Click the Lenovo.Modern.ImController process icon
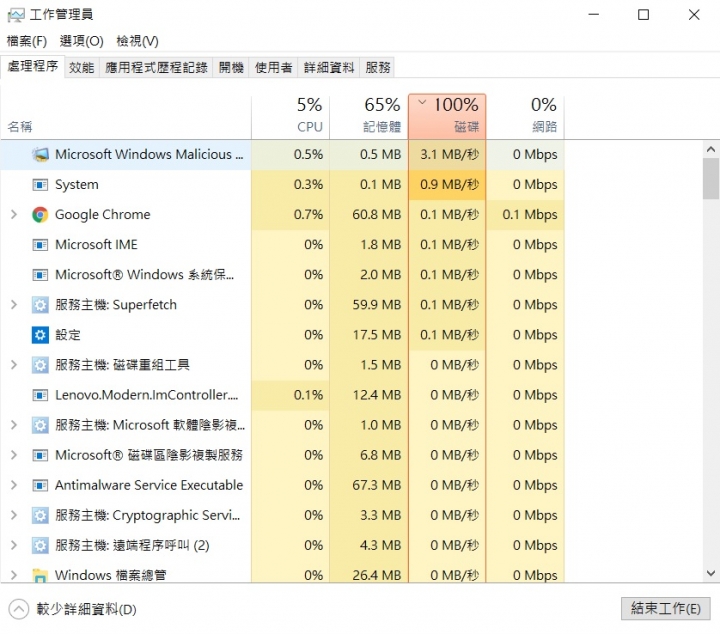The image size is (720, 634). point(40,395)
